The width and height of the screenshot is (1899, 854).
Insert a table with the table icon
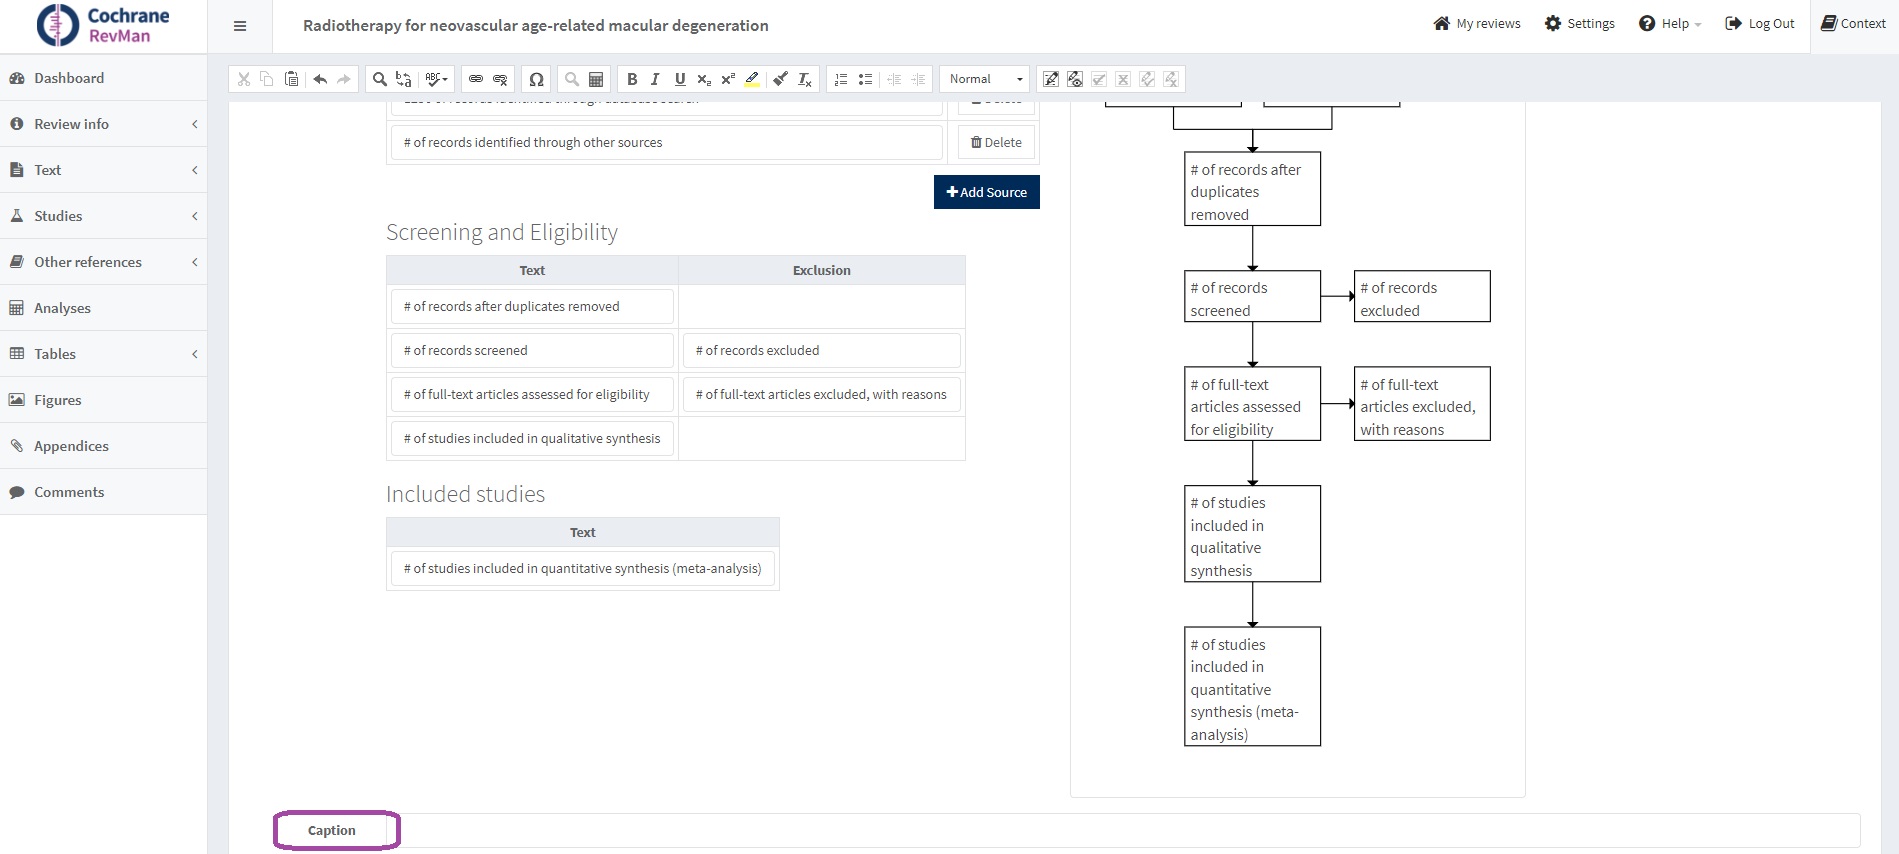[x=596, y=79]
